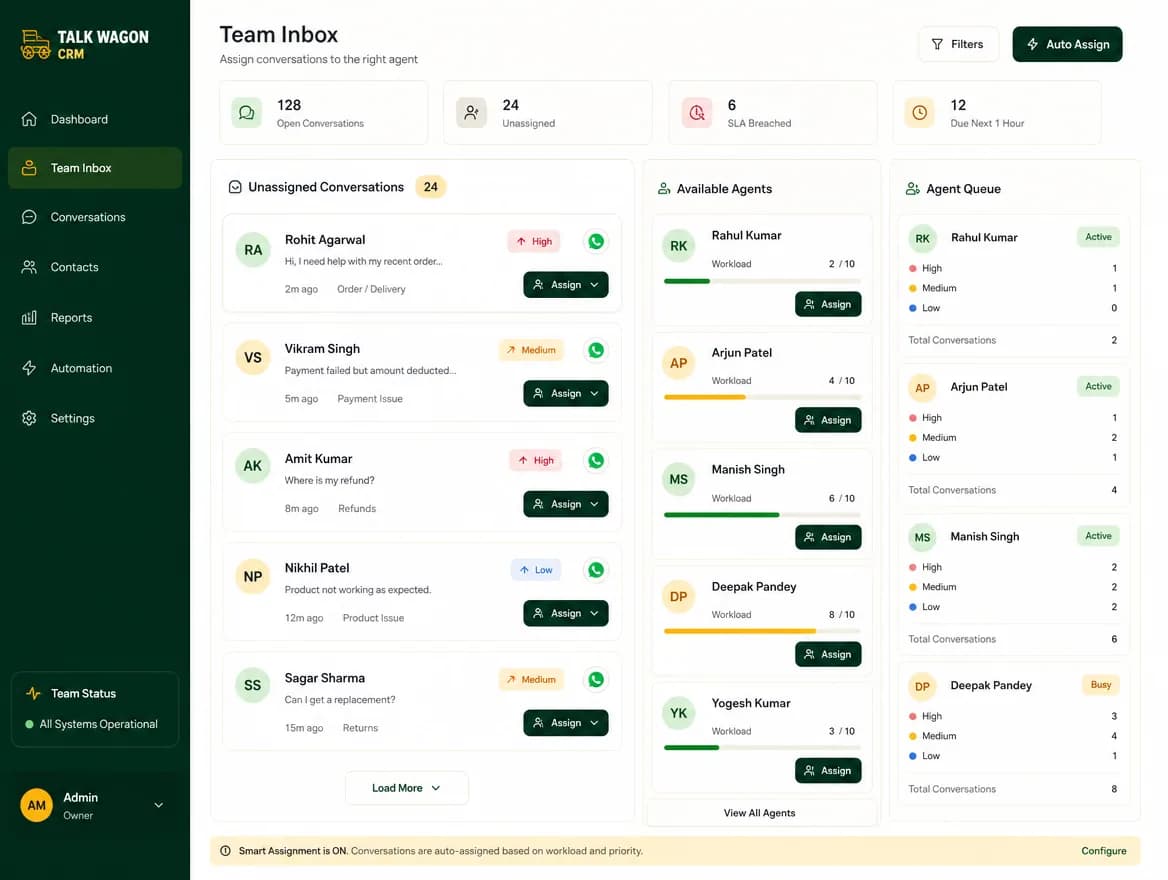This screenshot has height=880, width=1168.
Task: Click the Medium priority tag on Vikram Singh
Action: pos(531,350)
